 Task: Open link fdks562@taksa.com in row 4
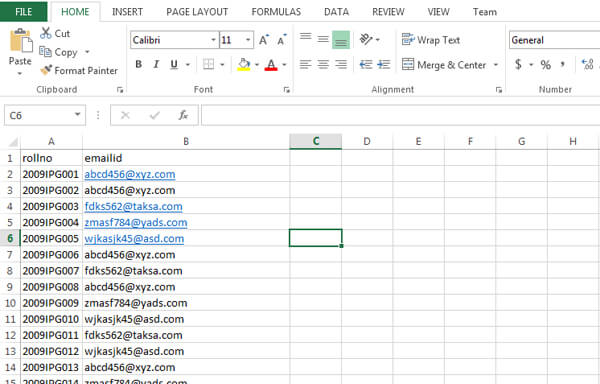click(134, 207)
